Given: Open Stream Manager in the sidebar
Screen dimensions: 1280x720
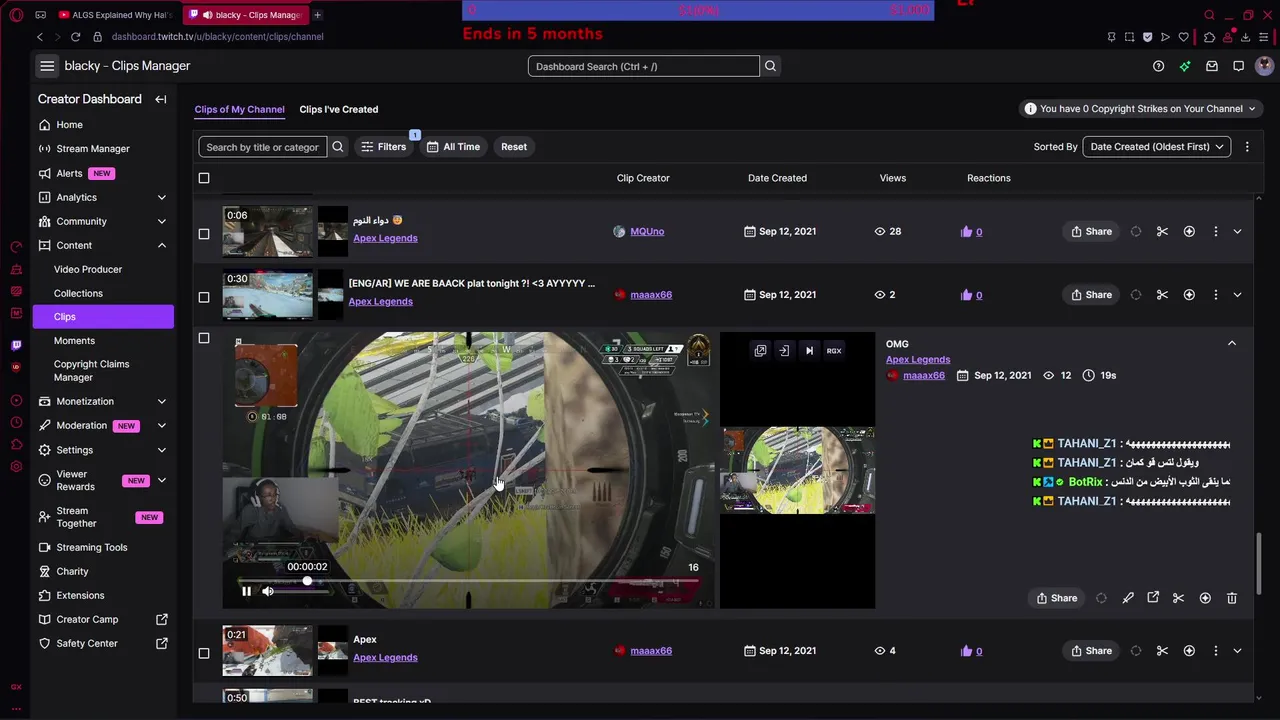Looking at the screenshot, I should [x=93, y=149].
